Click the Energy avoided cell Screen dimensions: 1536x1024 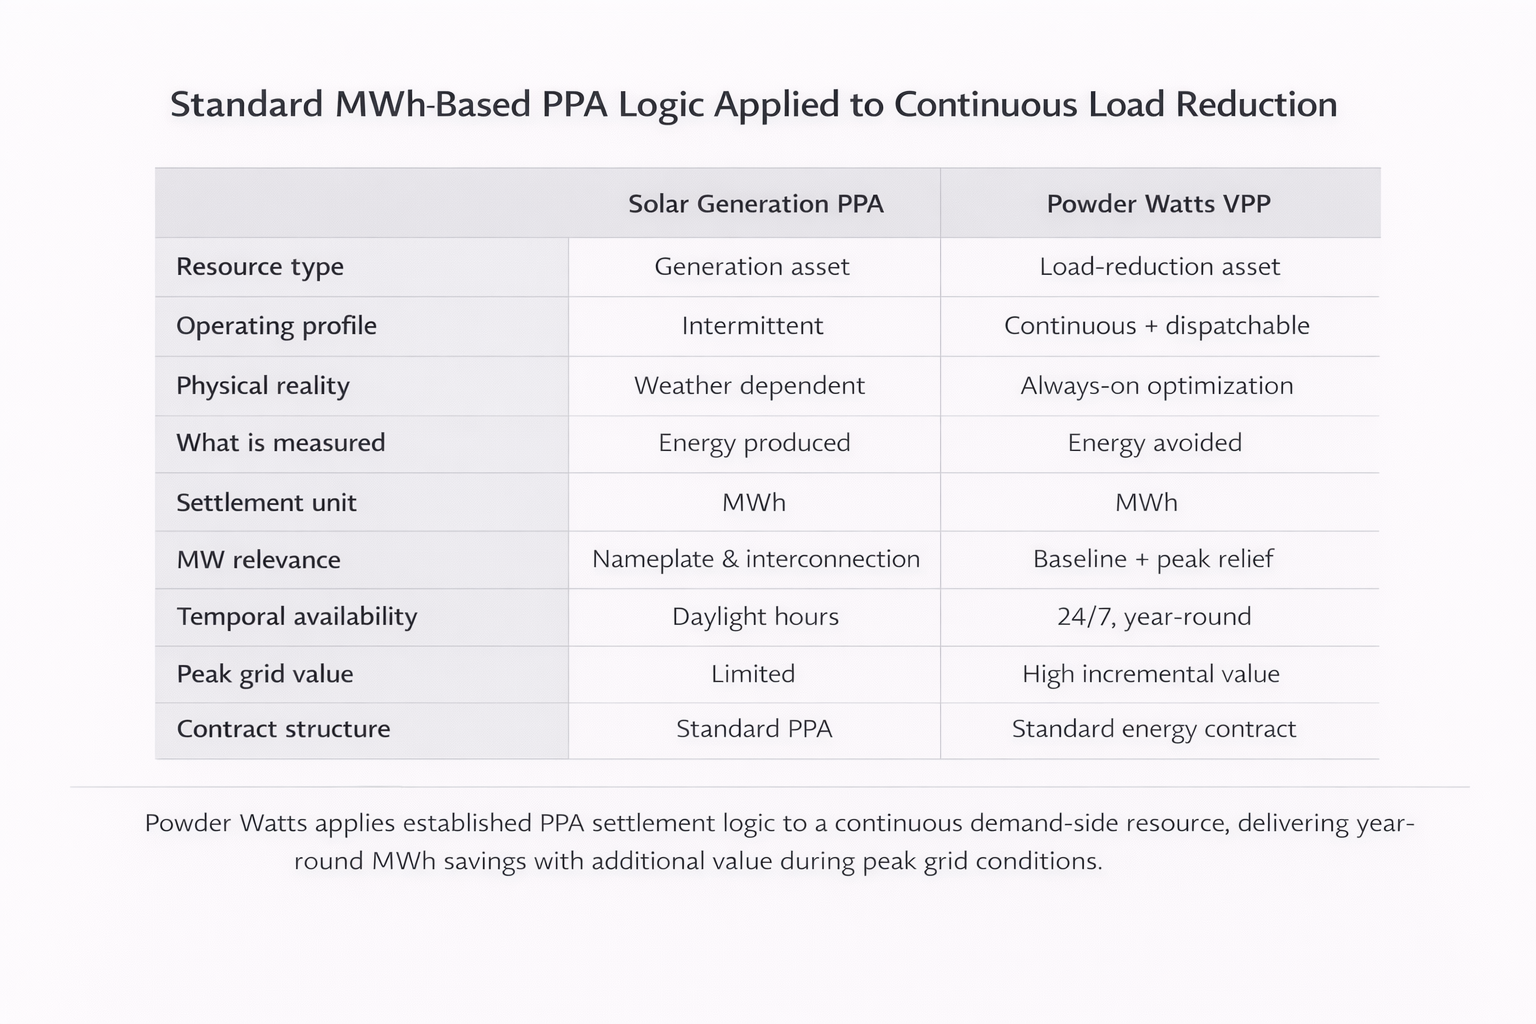click(x=1155, y=443)
